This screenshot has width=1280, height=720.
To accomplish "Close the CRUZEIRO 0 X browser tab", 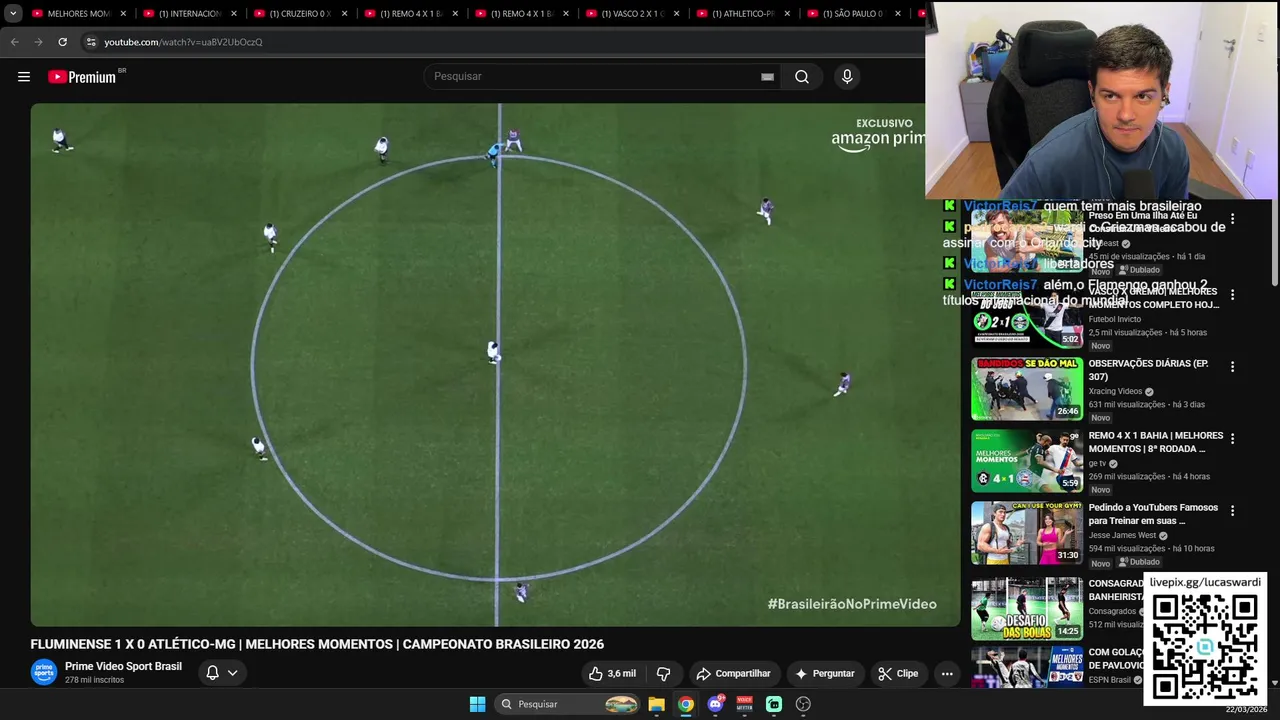I will pos(345,14).
